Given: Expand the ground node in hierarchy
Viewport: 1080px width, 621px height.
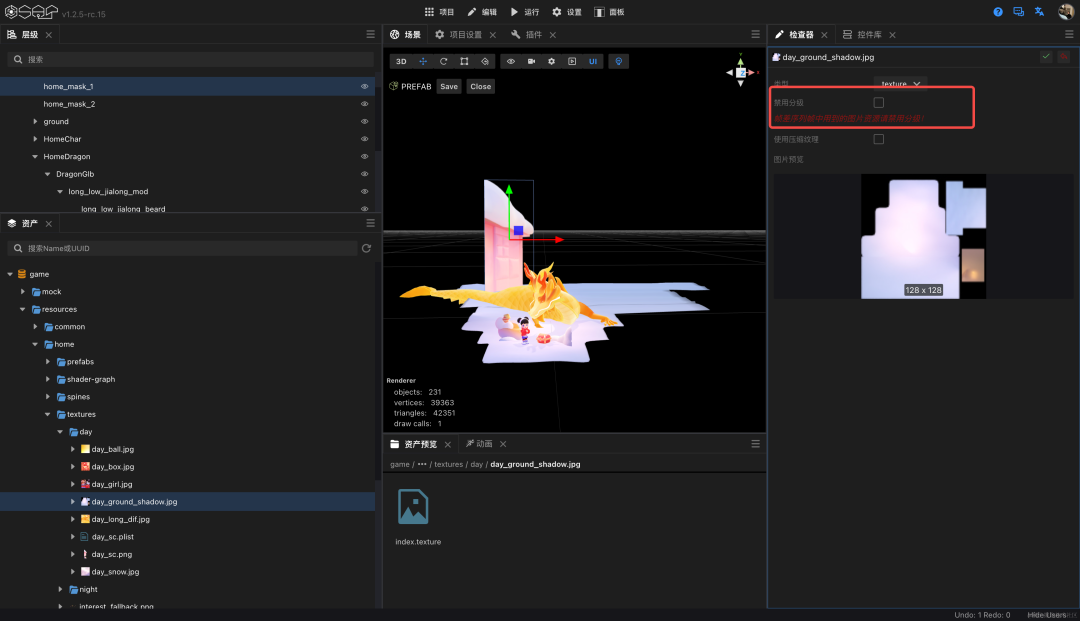Looking at the screenshot, I should click(x=35, y=121).
